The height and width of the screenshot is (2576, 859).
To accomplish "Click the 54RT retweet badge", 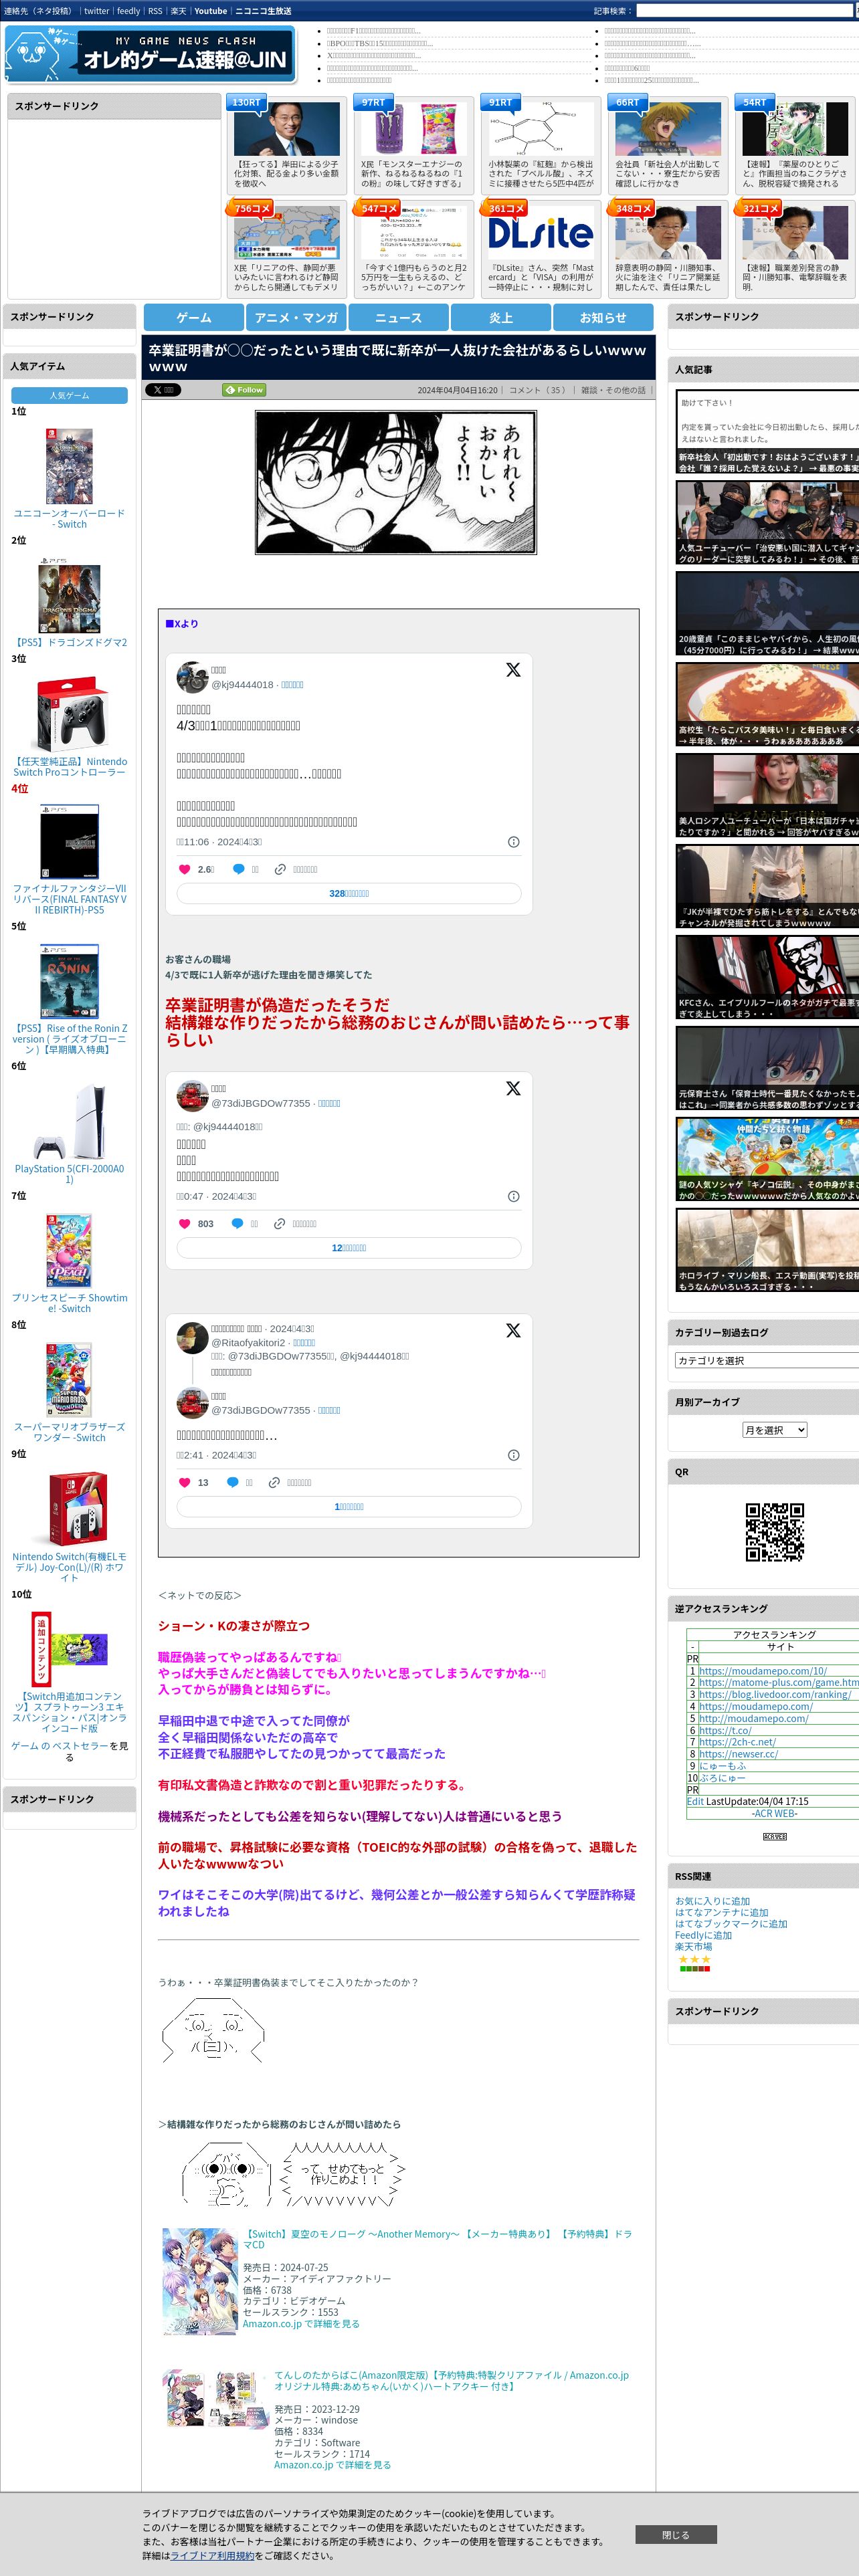I will 755,102.
